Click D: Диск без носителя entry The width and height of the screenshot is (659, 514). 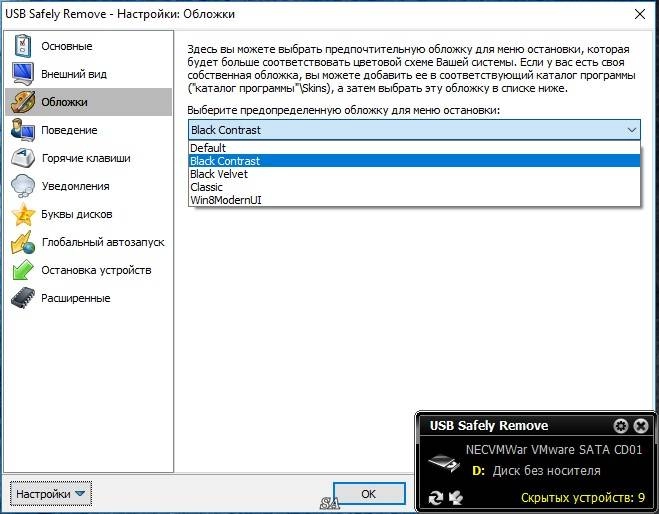pyautogui.click(x=536, y=471)
